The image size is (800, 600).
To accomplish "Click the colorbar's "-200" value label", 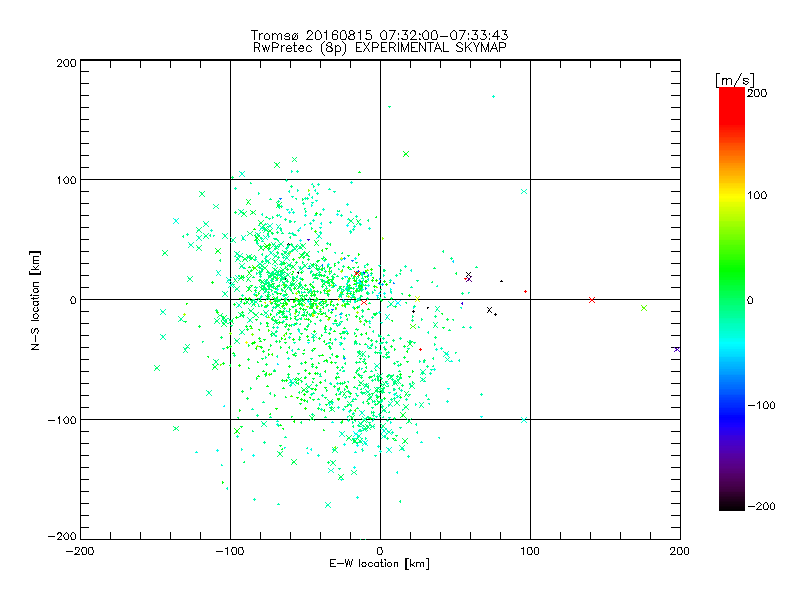I will click(761, 506).
